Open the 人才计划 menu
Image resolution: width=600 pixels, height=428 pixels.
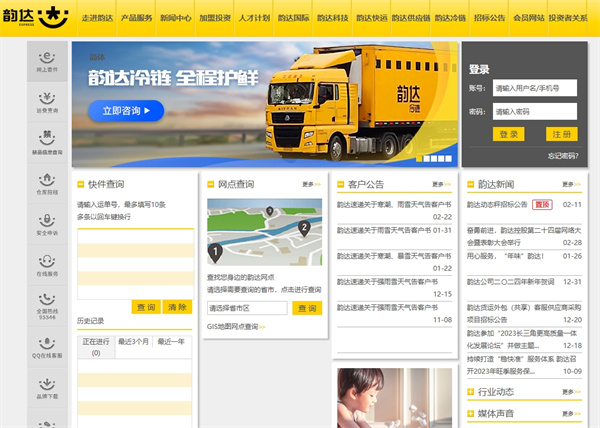click(x=254, y=18)
